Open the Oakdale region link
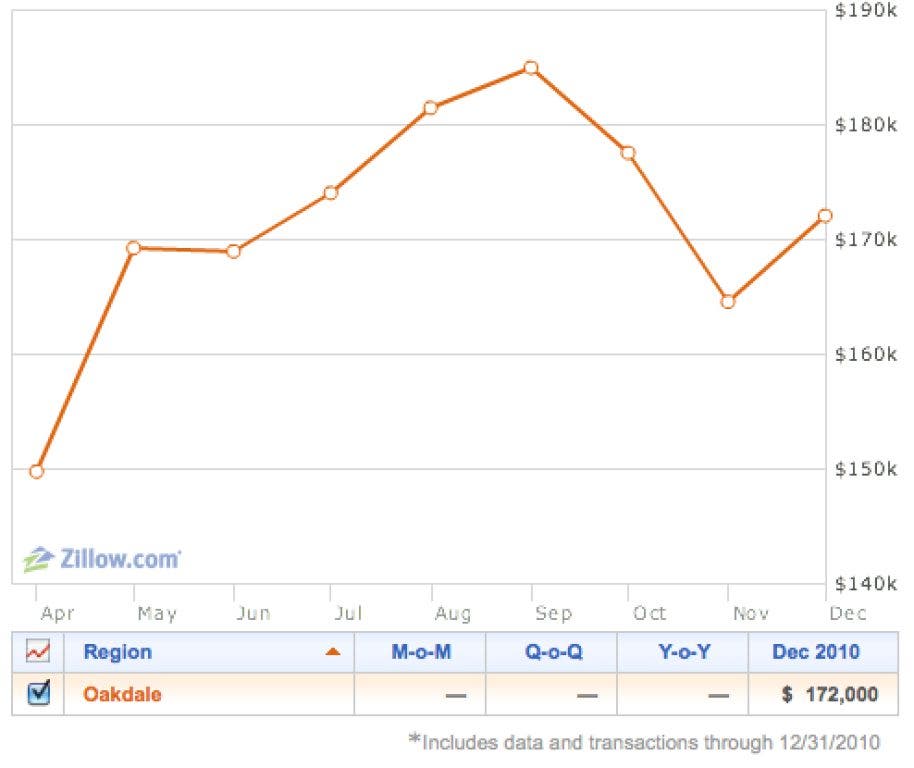914x768 pixels. (122, 694)
